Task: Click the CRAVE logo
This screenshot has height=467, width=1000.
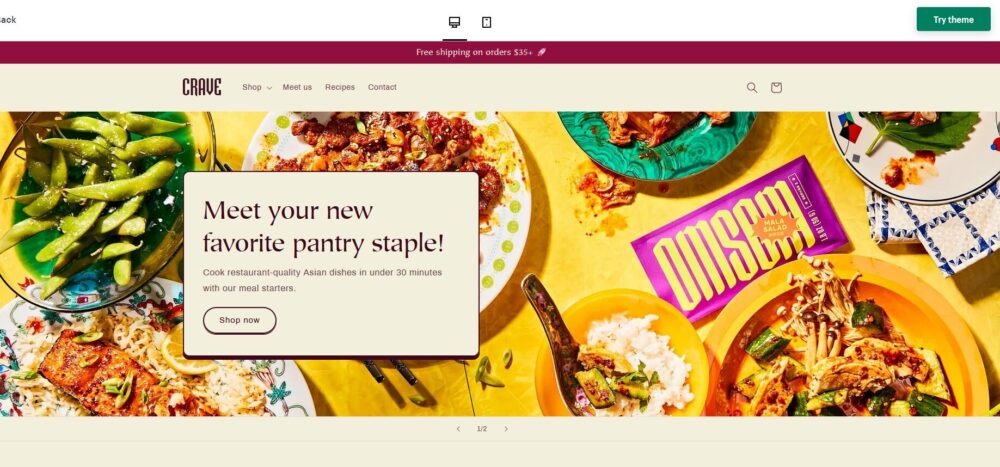Action: tap(202, 87)
